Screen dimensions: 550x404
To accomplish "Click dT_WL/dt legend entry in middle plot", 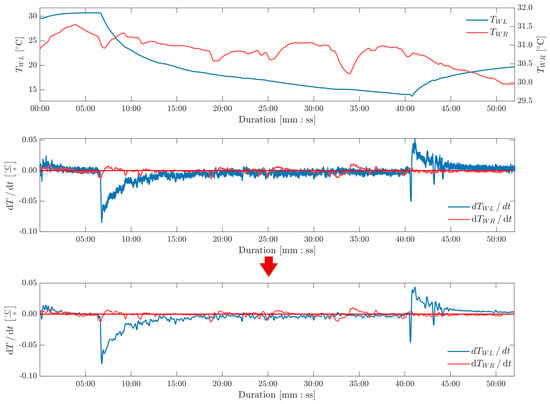I will [x=480, y=207].
